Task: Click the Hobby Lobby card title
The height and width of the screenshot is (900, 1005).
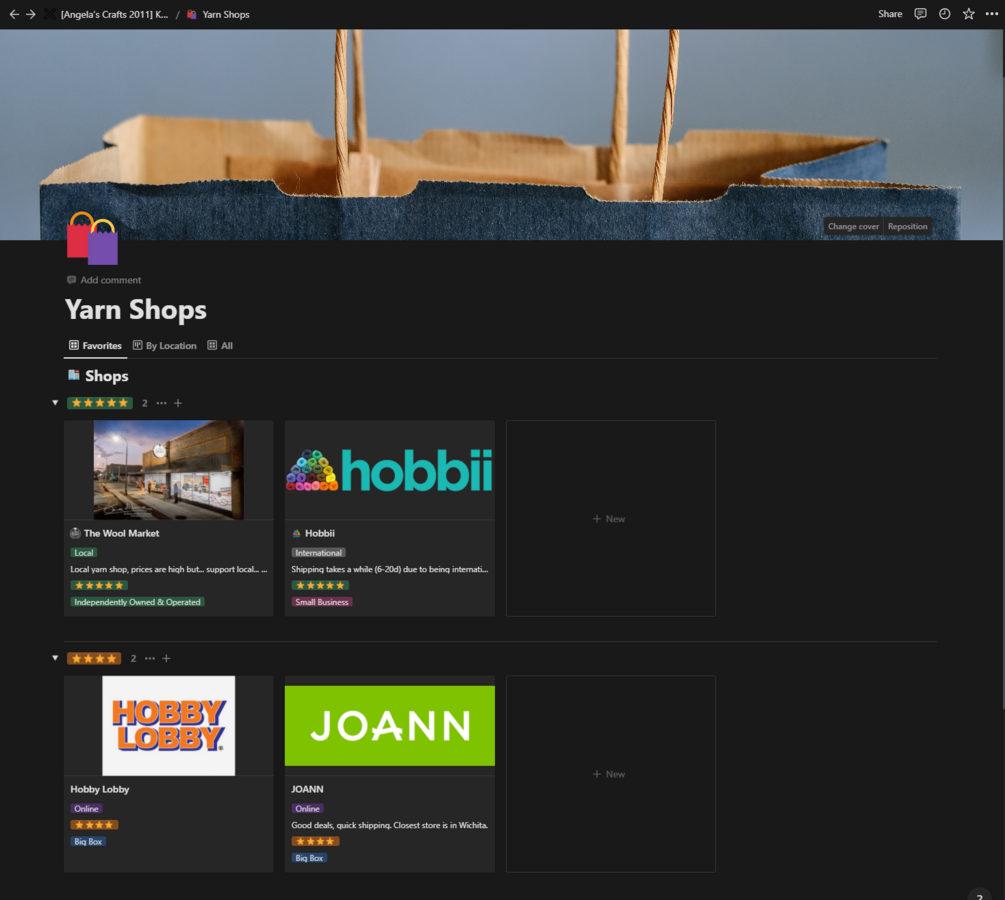Action: 100,789
